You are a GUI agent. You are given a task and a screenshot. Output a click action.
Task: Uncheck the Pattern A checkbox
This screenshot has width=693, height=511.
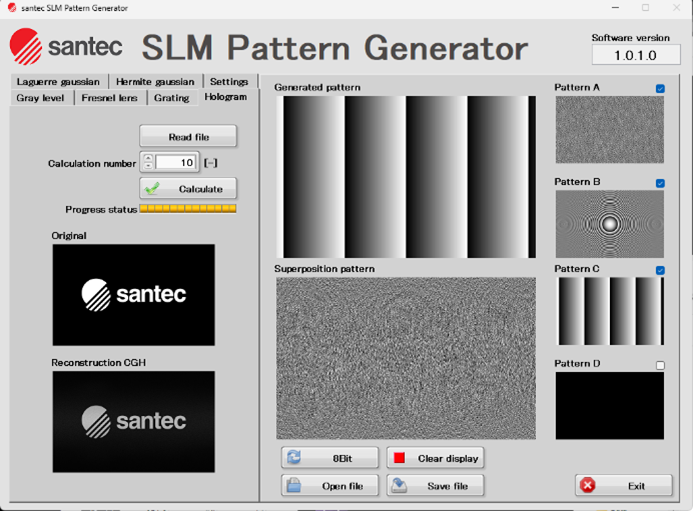point(660,89)
